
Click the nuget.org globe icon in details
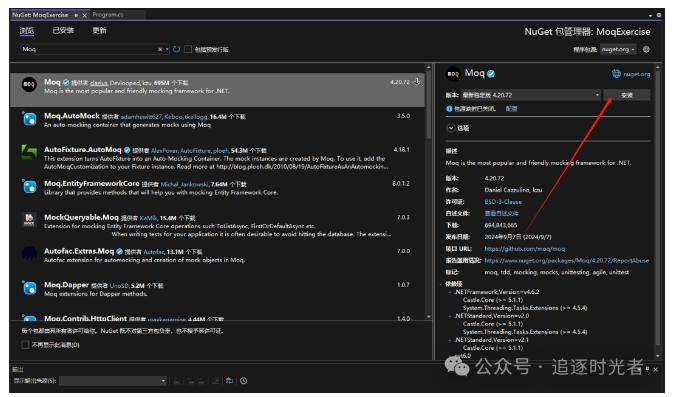click(616, 74)
